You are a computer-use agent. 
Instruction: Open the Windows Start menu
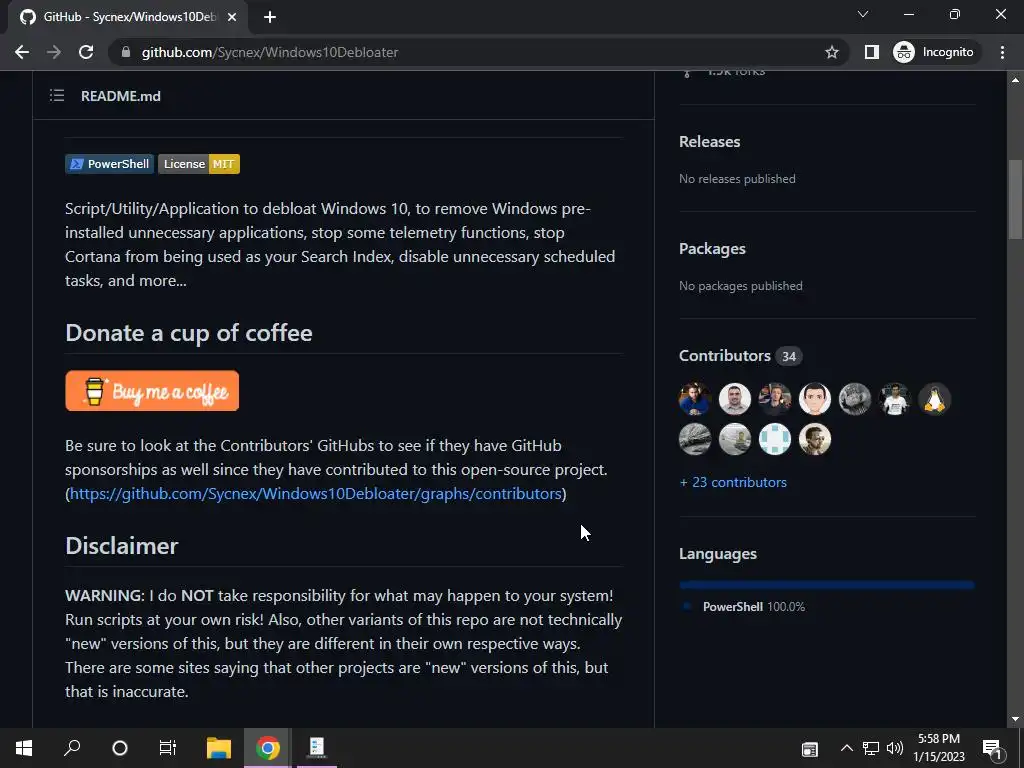coord(24,748)
